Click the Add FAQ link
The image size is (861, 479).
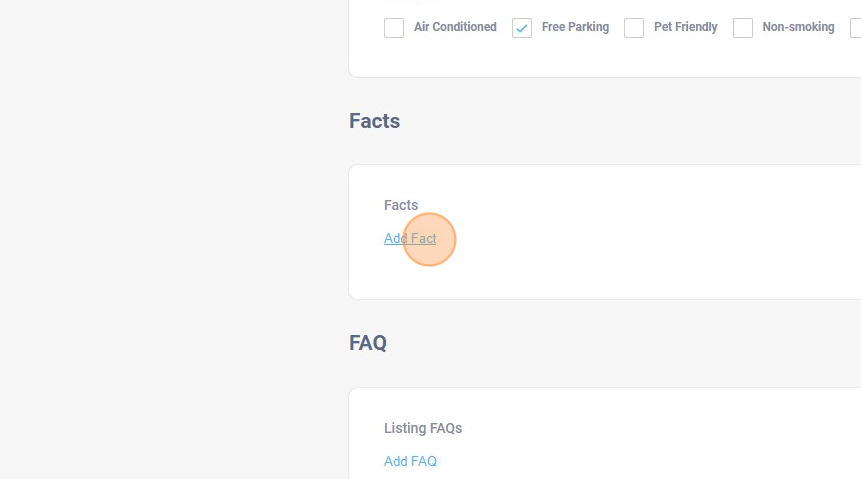tap(410, 462)
